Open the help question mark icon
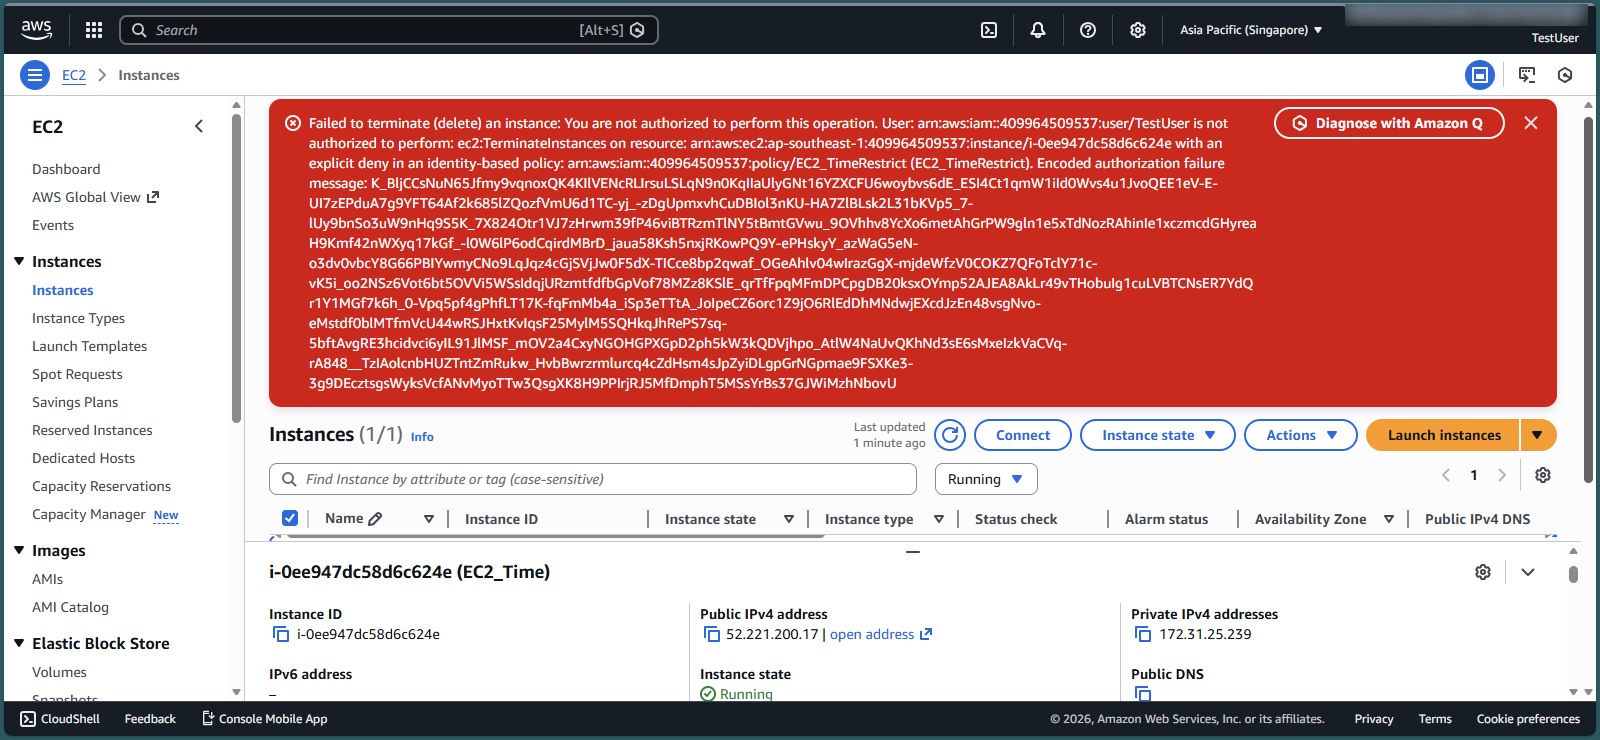The height and width of the screenshot is (740, 1600). [1088, 30]
